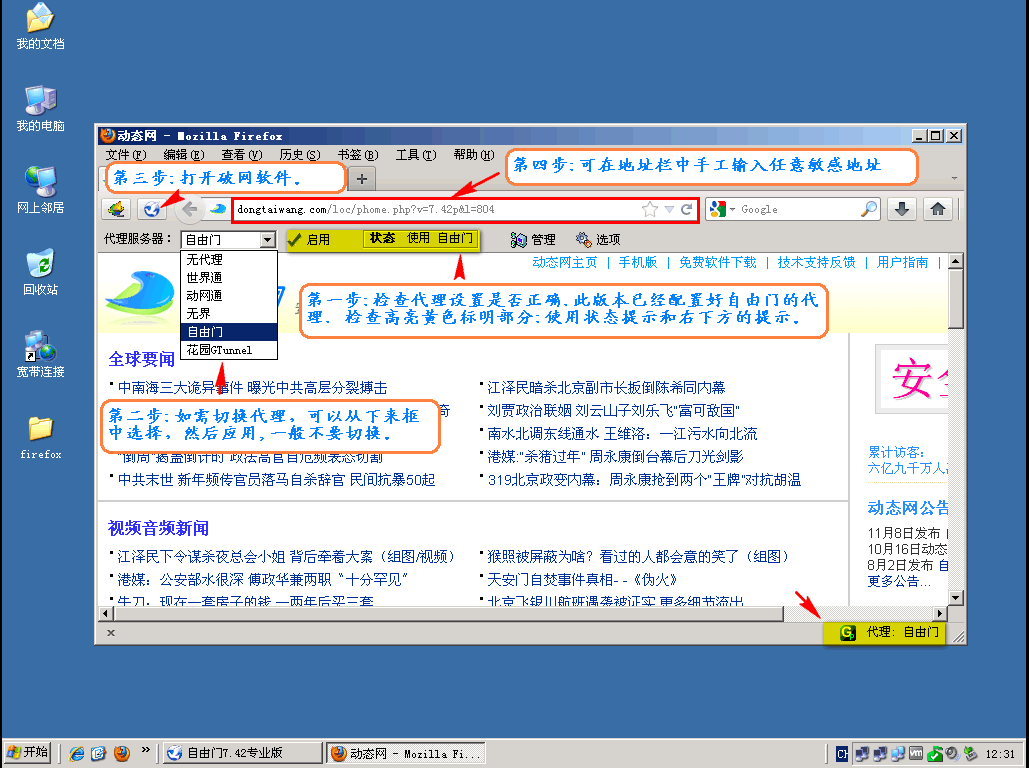Image resolution: width=1029 pixels, height=768 pixels.
Task: Open the 开始 Start menu
Action: click(x=28, y=753)
